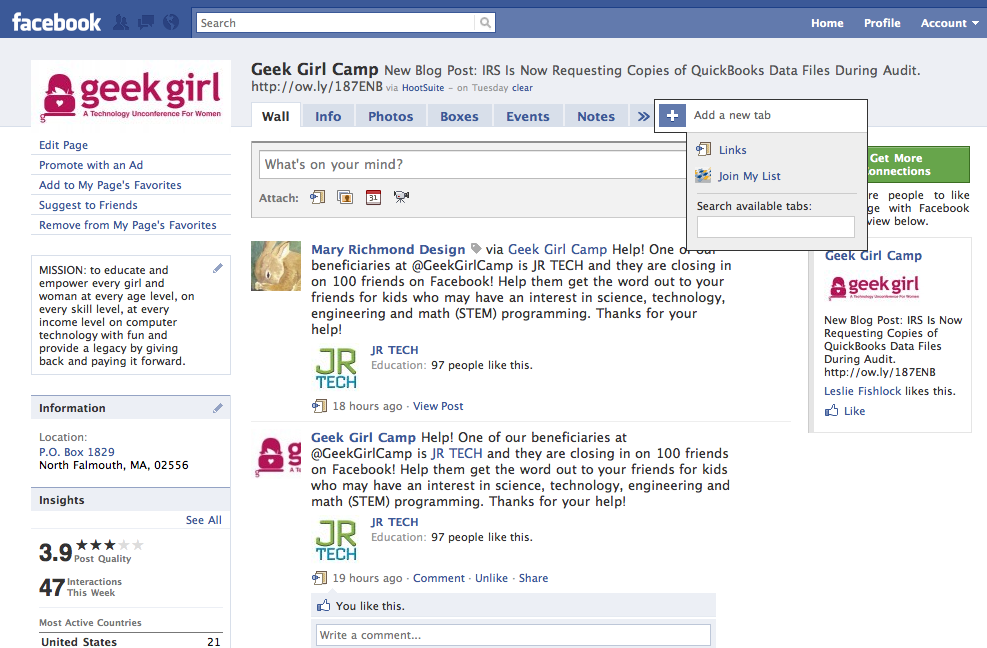Edit Information section pencil icon
This screenshot has height=648, width=987.
pyautogui.click(x=218, y=408)
